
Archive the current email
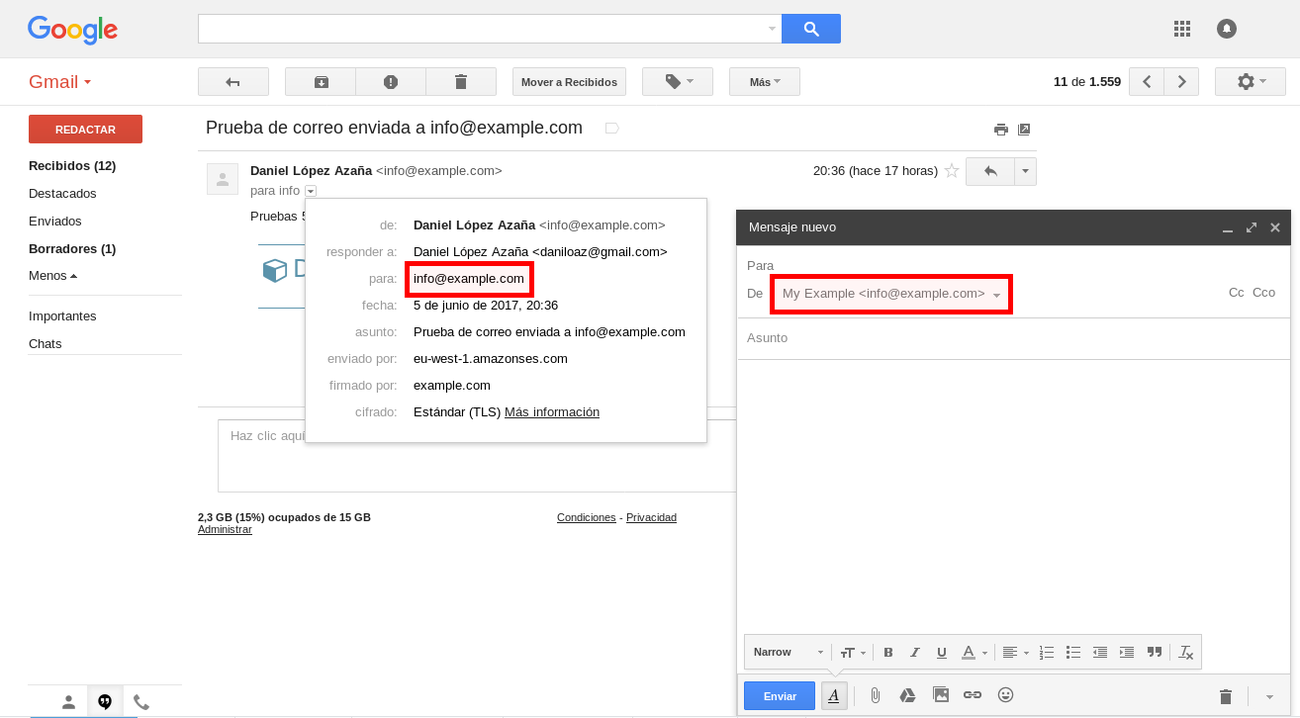pos(320,81)
